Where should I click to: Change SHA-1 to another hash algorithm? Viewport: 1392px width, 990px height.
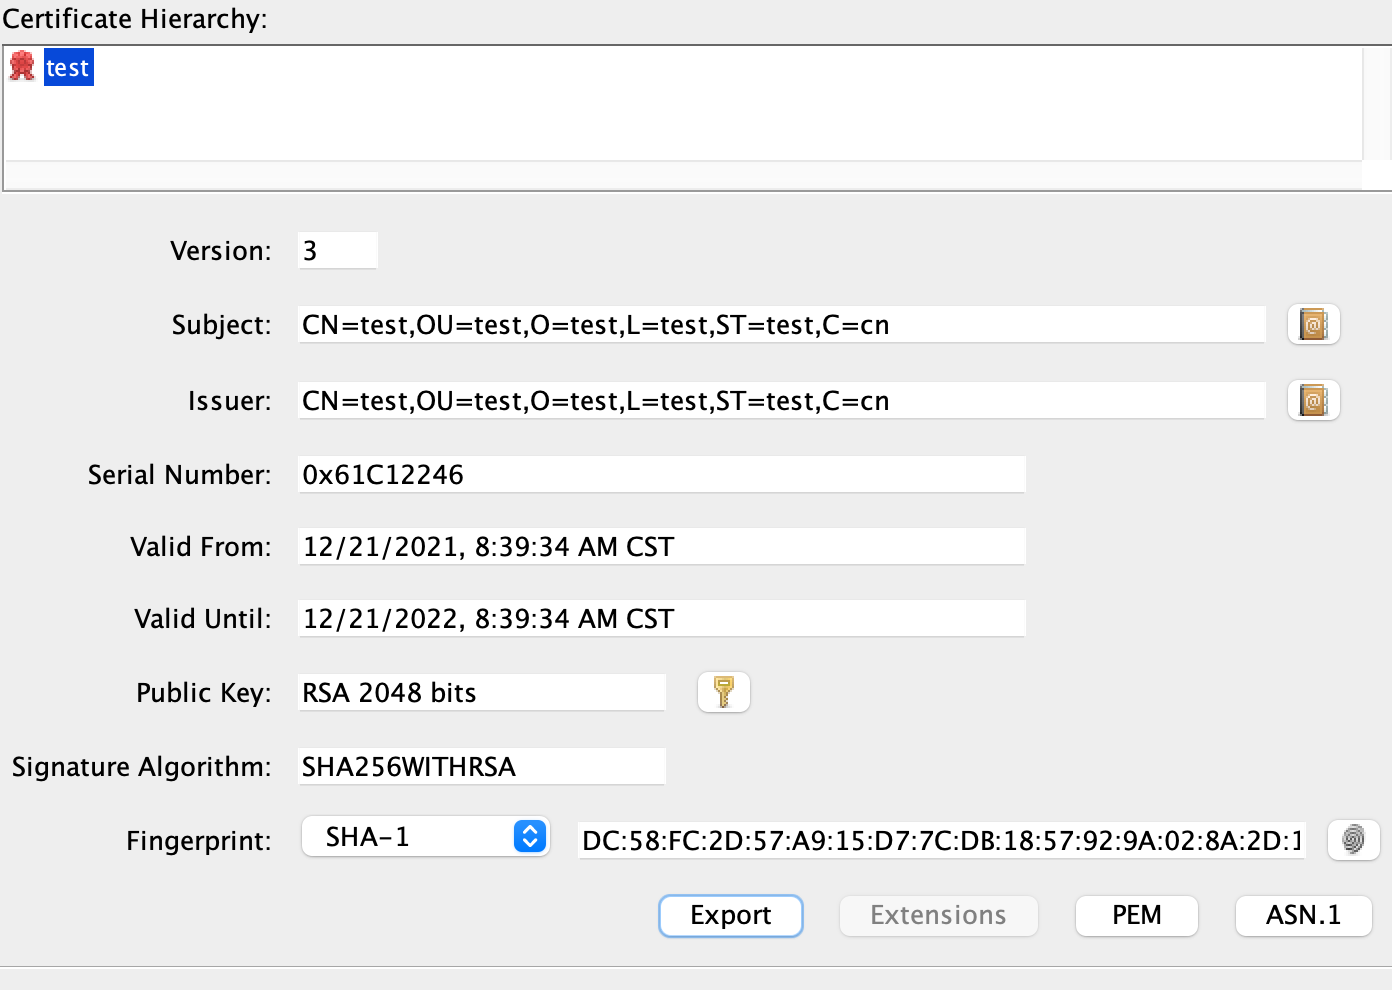(425, 836)
